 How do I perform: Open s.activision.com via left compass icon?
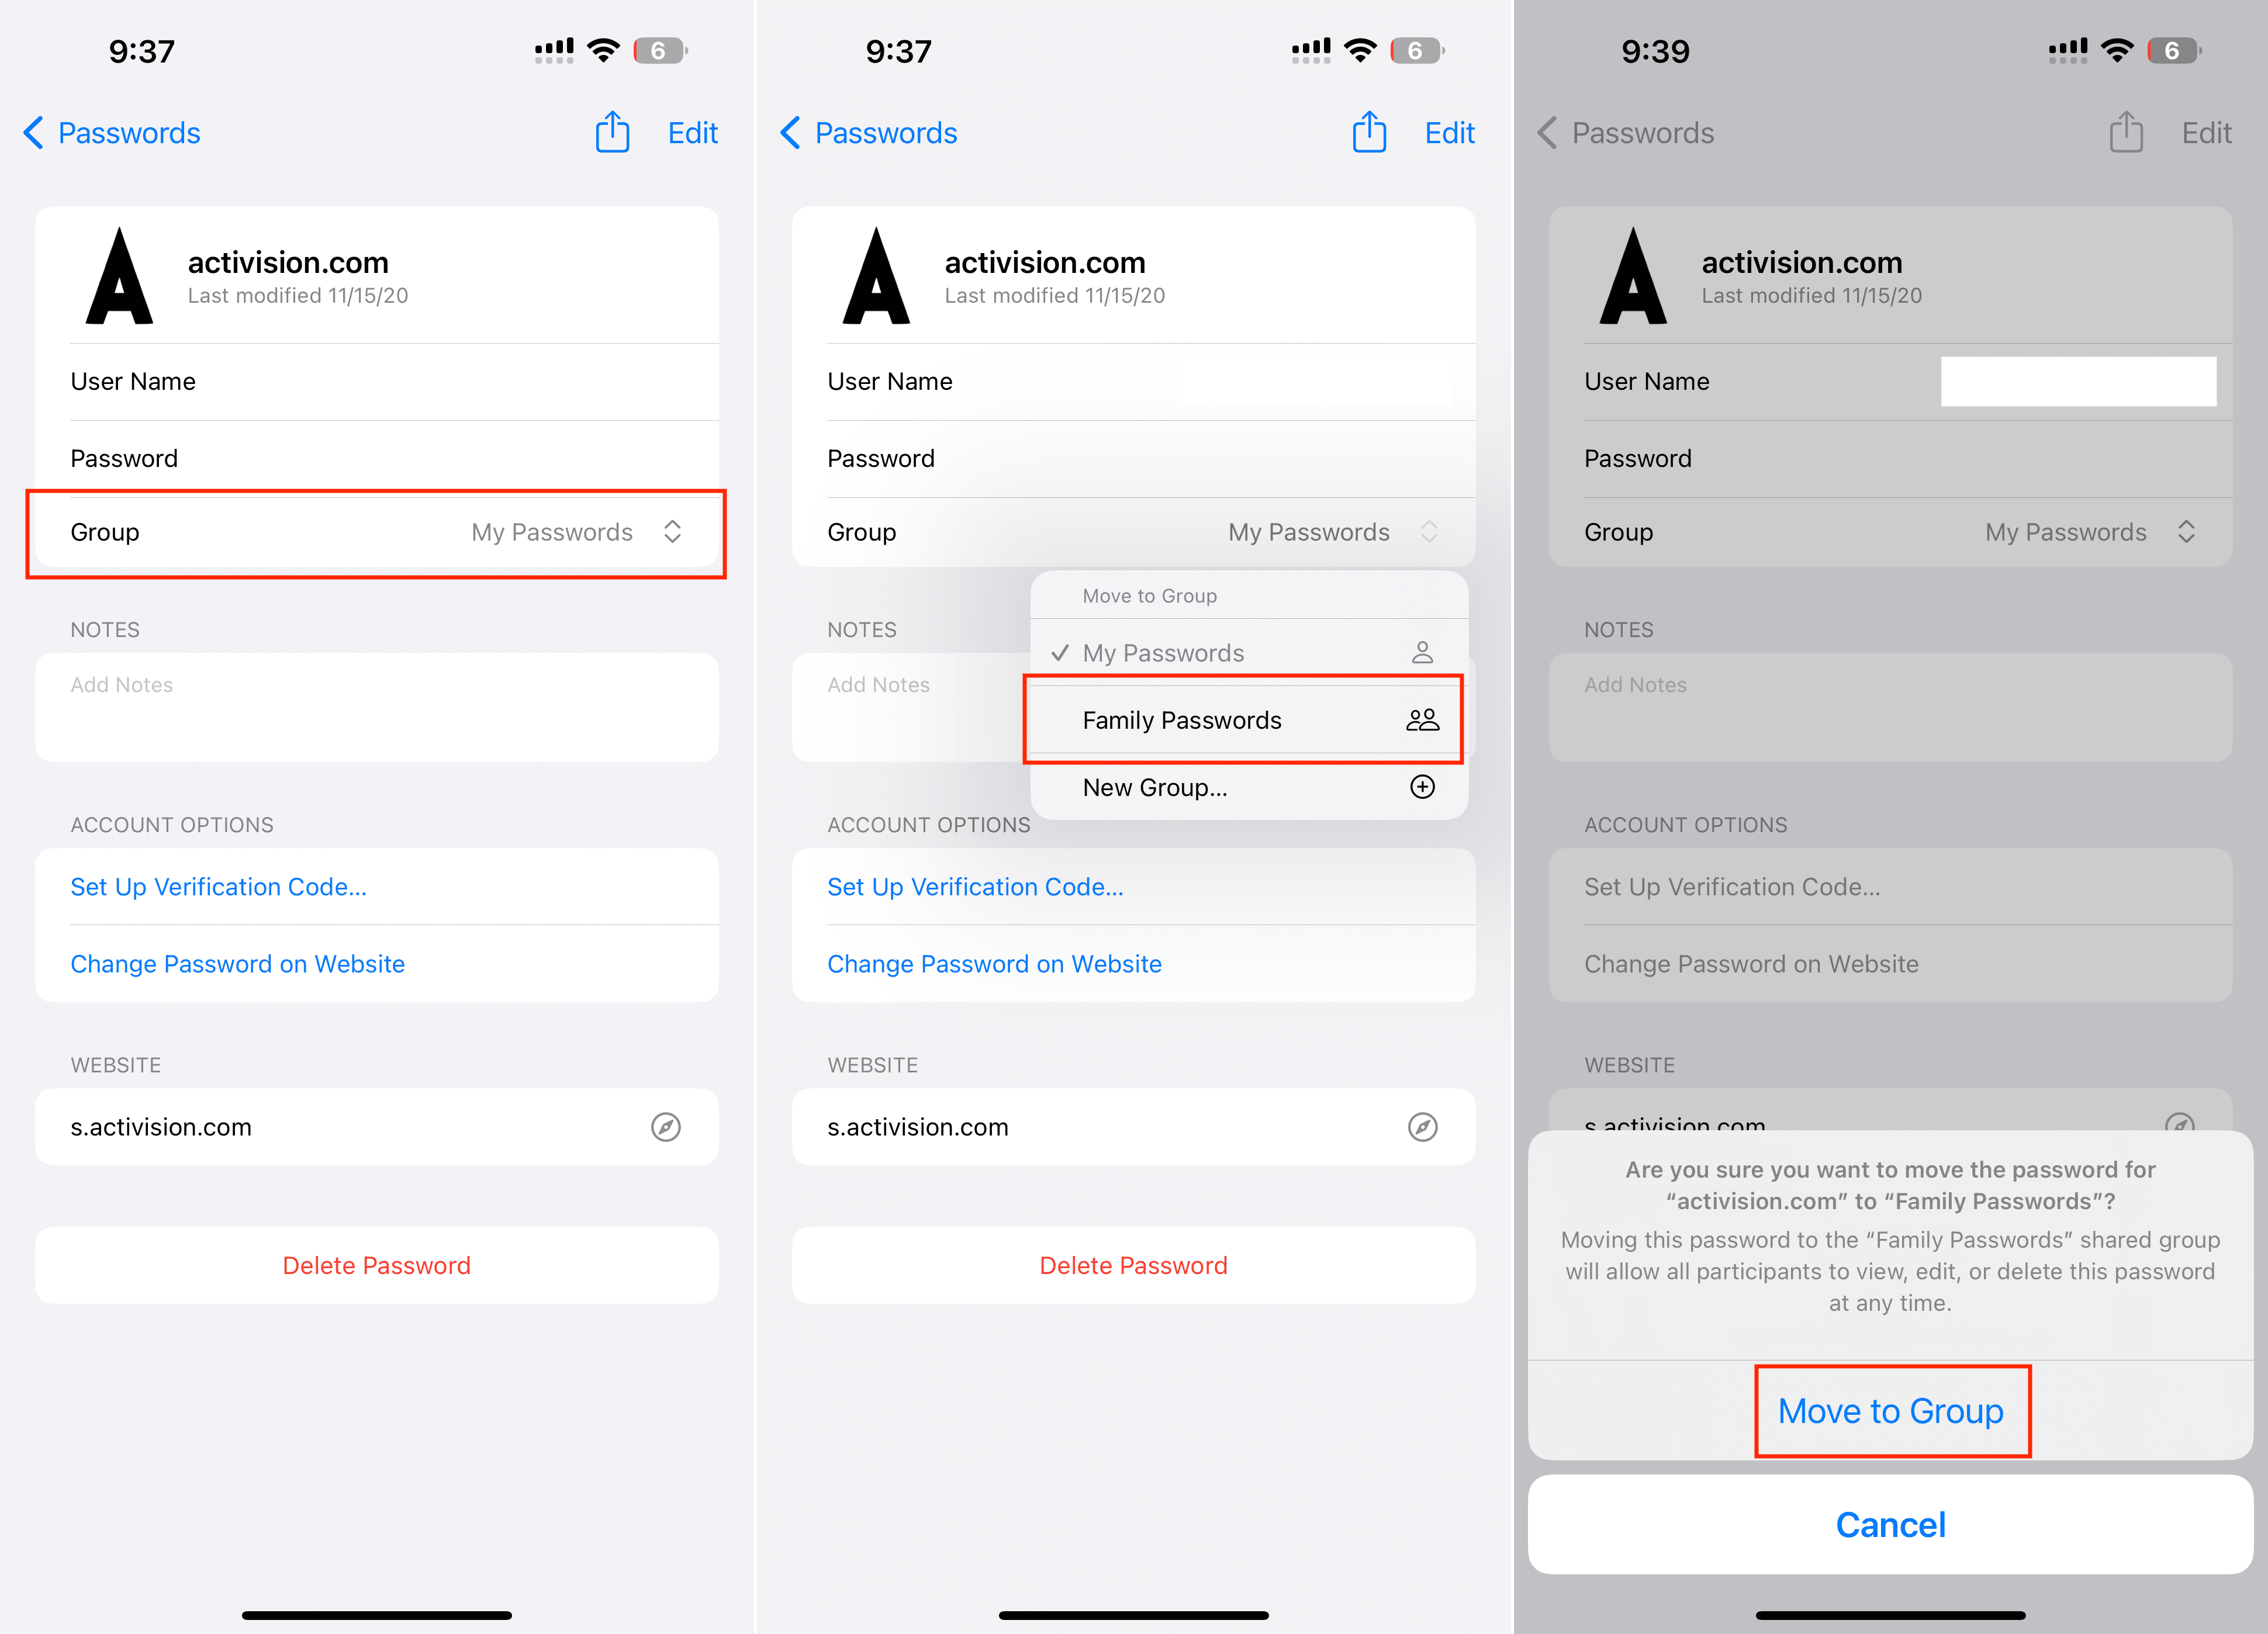(666, 1127)
